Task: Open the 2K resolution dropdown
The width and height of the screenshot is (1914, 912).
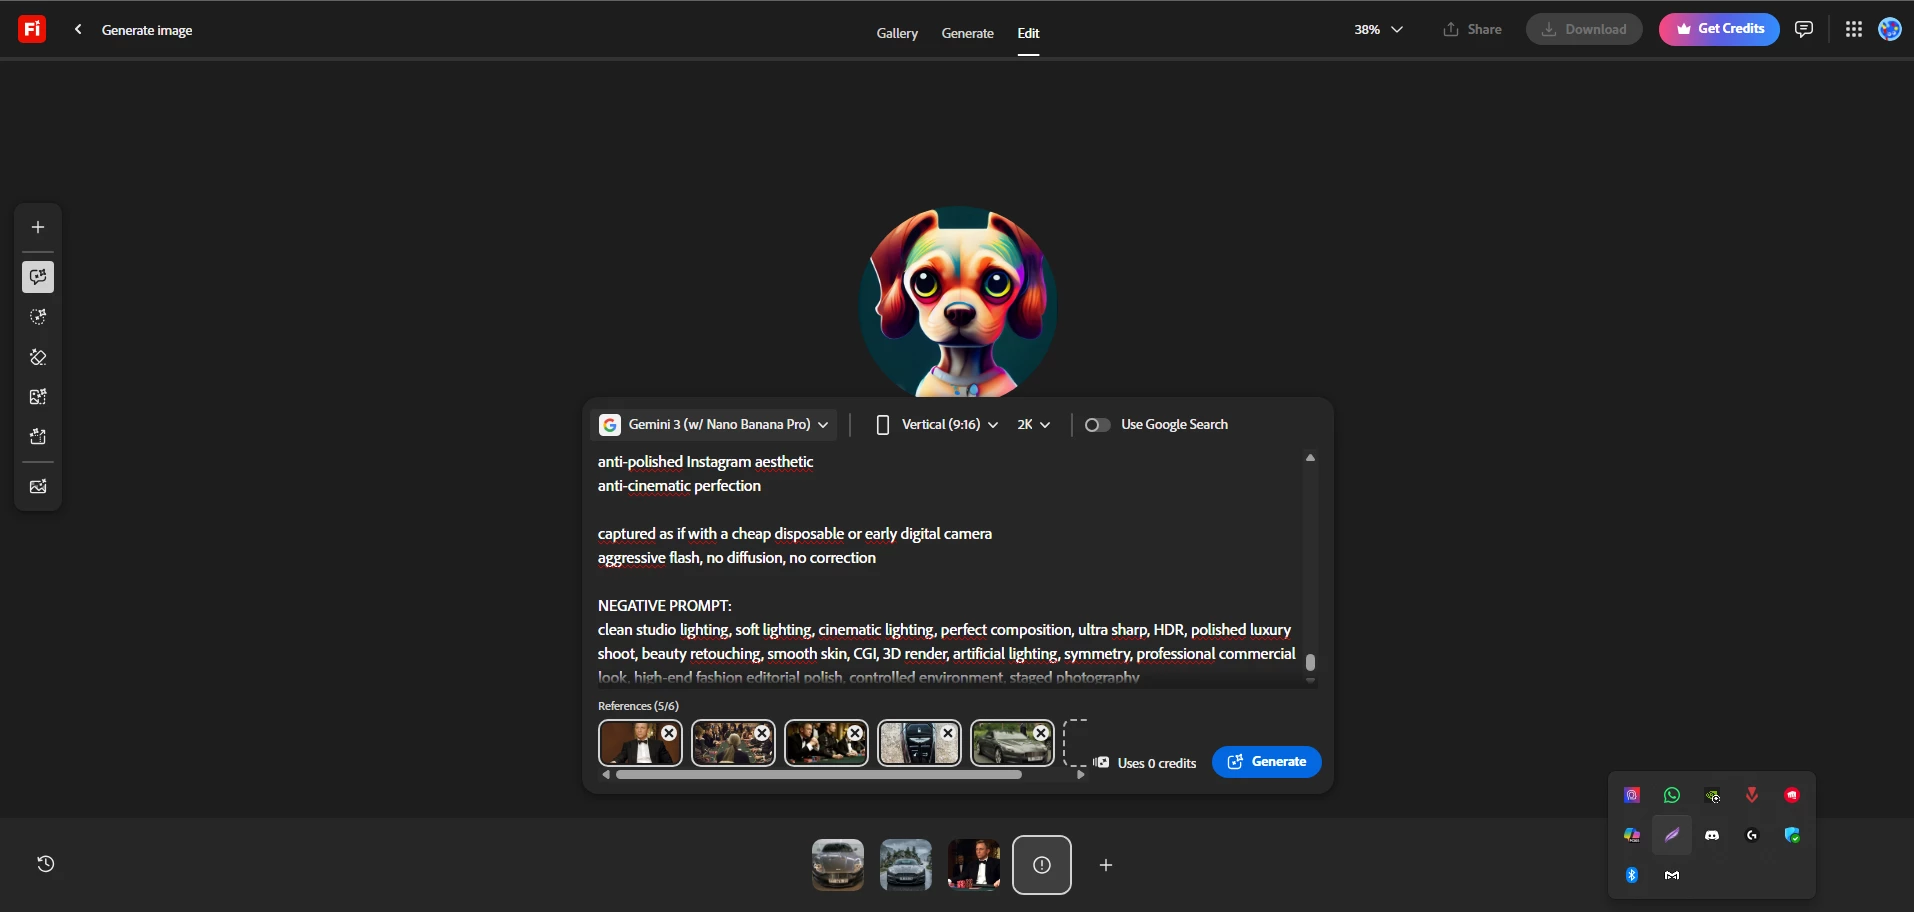Action: pyautogui.click(x=1034, y=425)
